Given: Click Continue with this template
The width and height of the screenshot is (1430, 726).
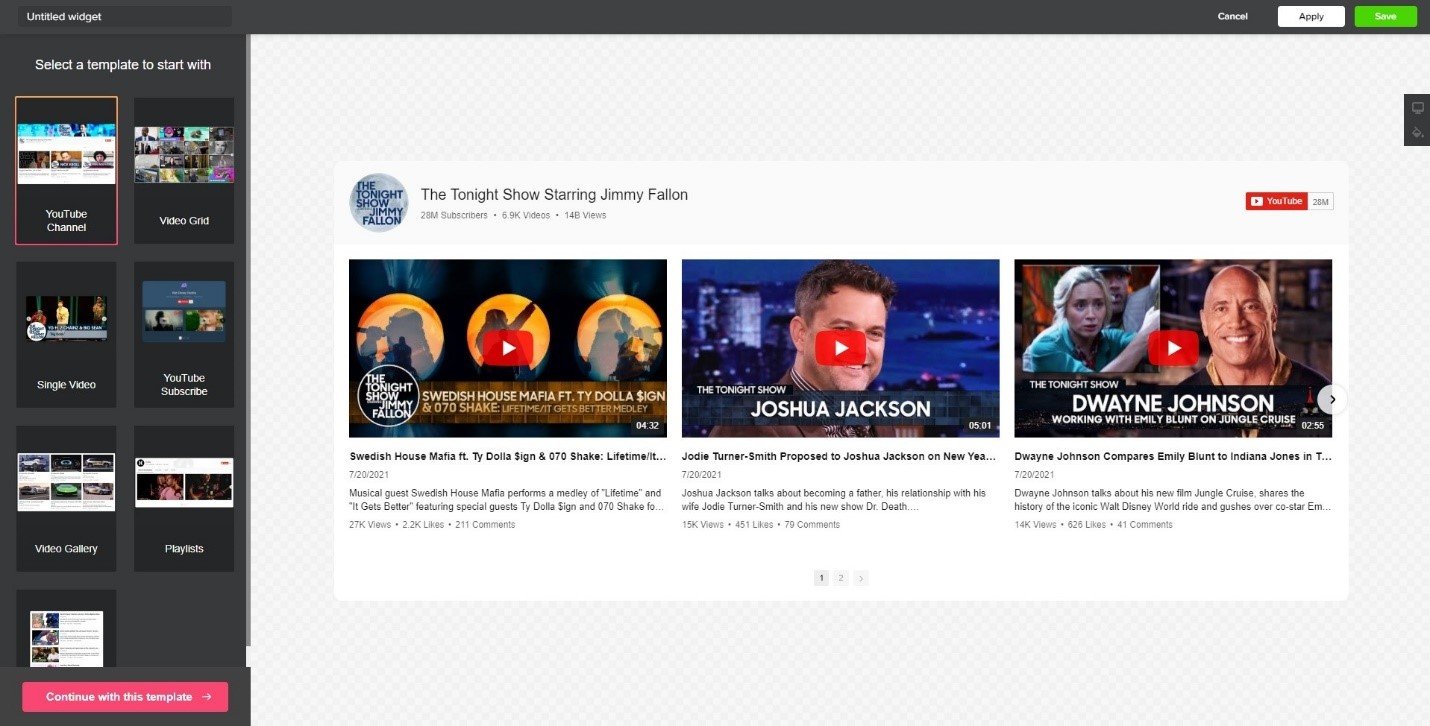Looking at the screenshot, I should [124, 696].
